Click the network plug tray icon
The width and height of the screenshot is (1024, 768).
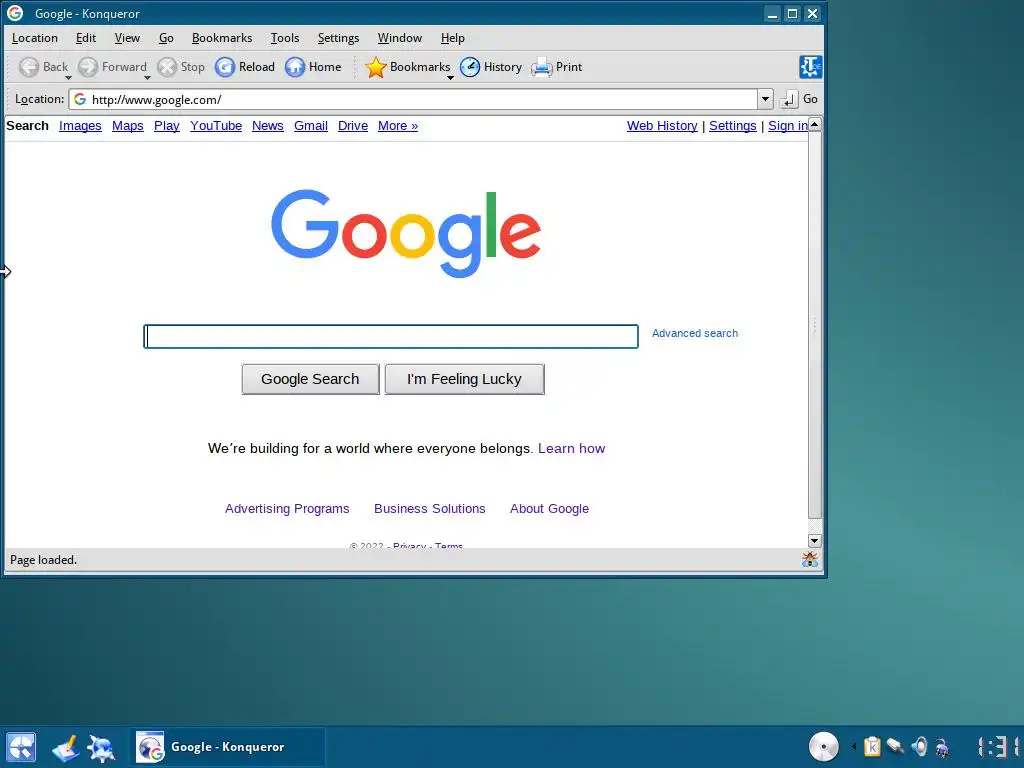[895, 746]
